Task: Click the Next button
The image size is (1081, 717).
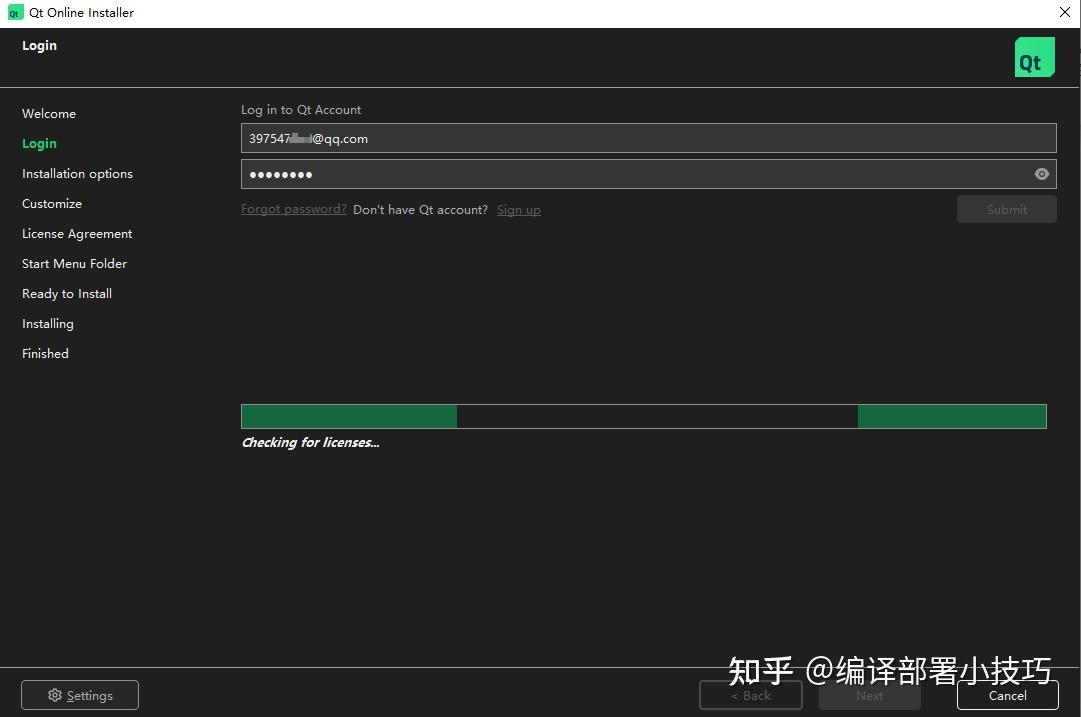Action: [869, 695]
